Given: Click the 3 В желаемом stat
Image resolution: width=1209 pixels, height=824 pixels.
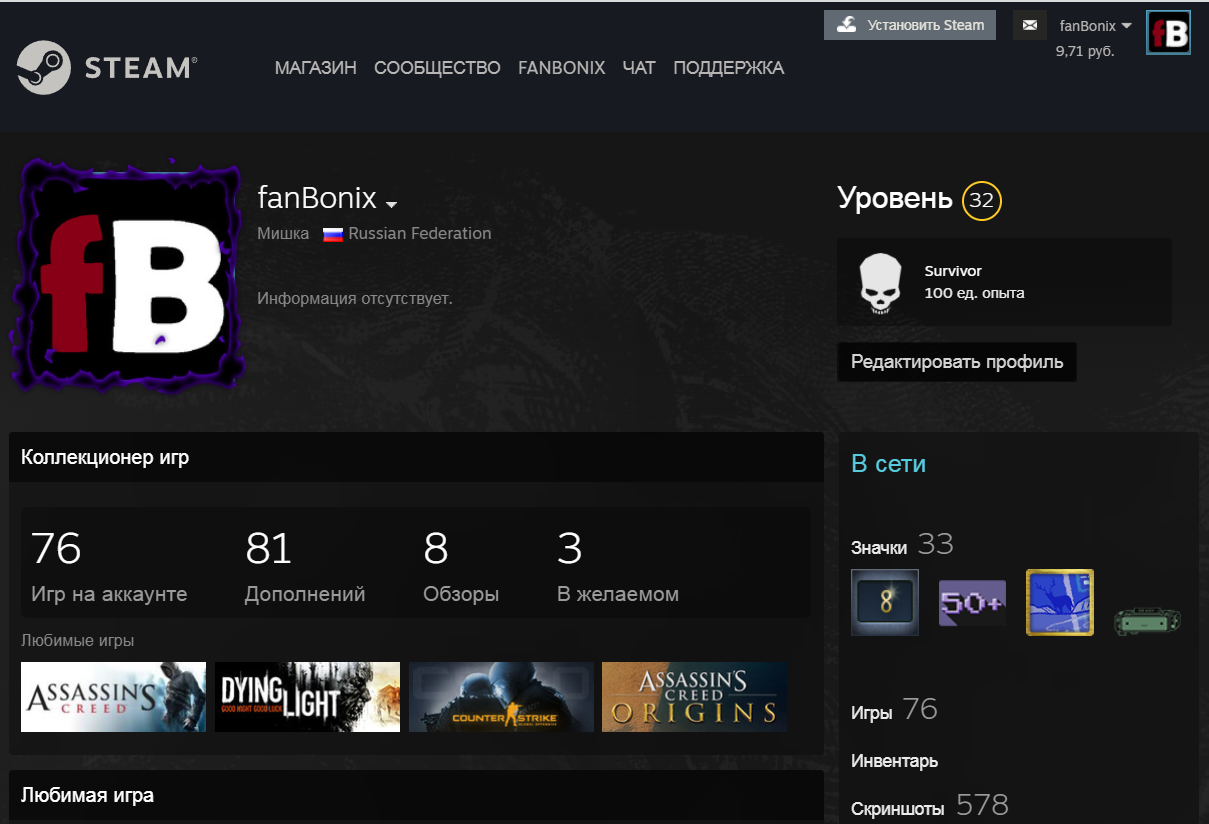Looking at the screenshot, I should (x=618, y=567).
